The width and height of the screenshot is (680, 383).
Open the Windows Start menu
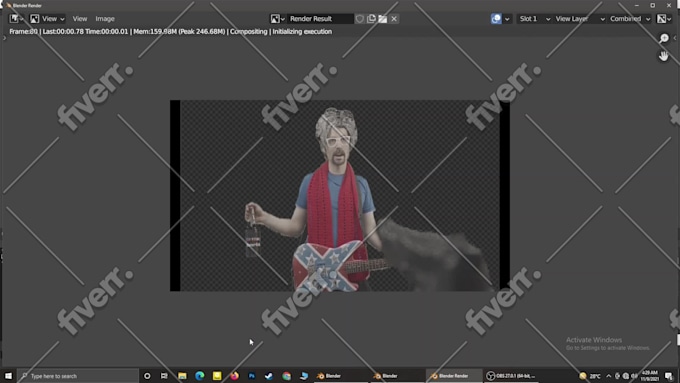[x=8, y=376]
